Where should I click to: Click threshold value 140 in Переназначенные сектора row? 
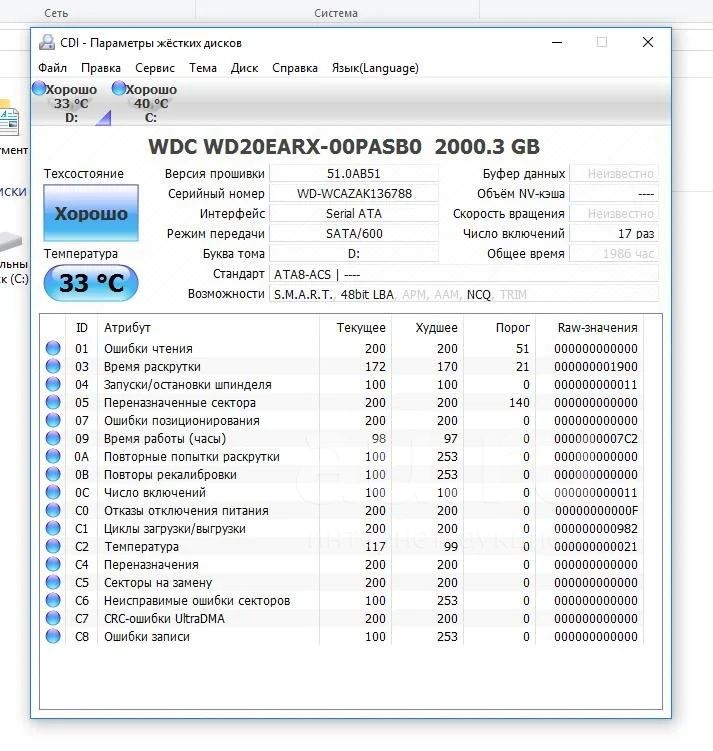click(x=519, y=402)
